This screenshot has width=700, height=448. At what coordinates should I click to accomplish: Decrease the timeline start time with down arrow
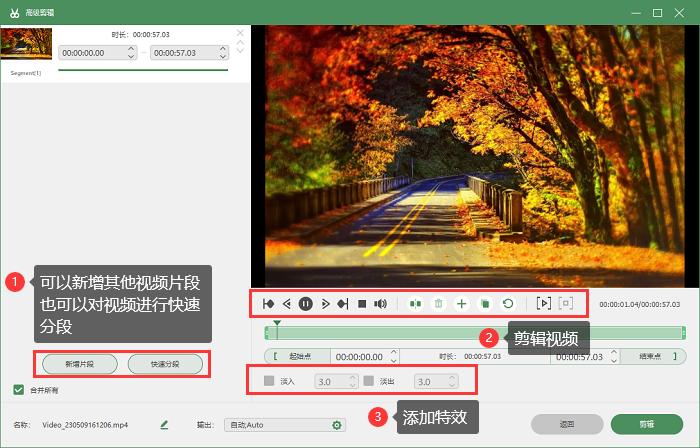(394, 360)
